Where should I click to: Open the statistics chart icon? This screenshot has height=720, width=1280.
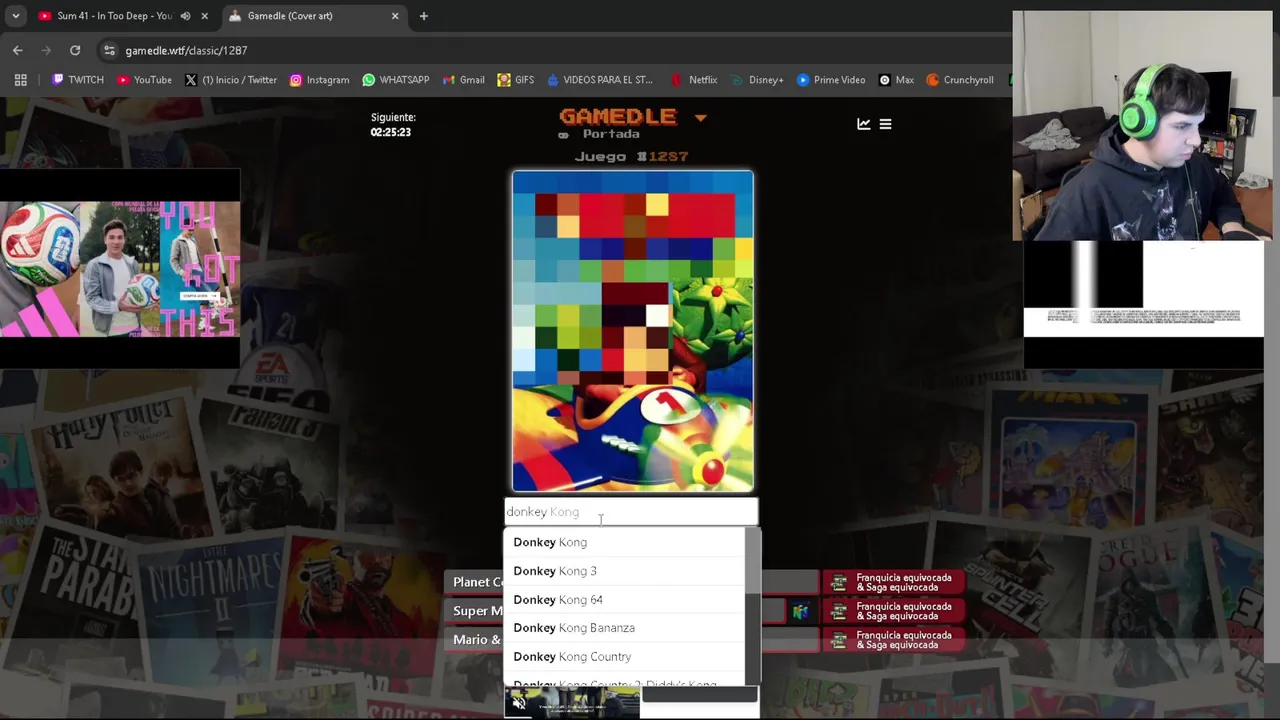click(863, 124)
